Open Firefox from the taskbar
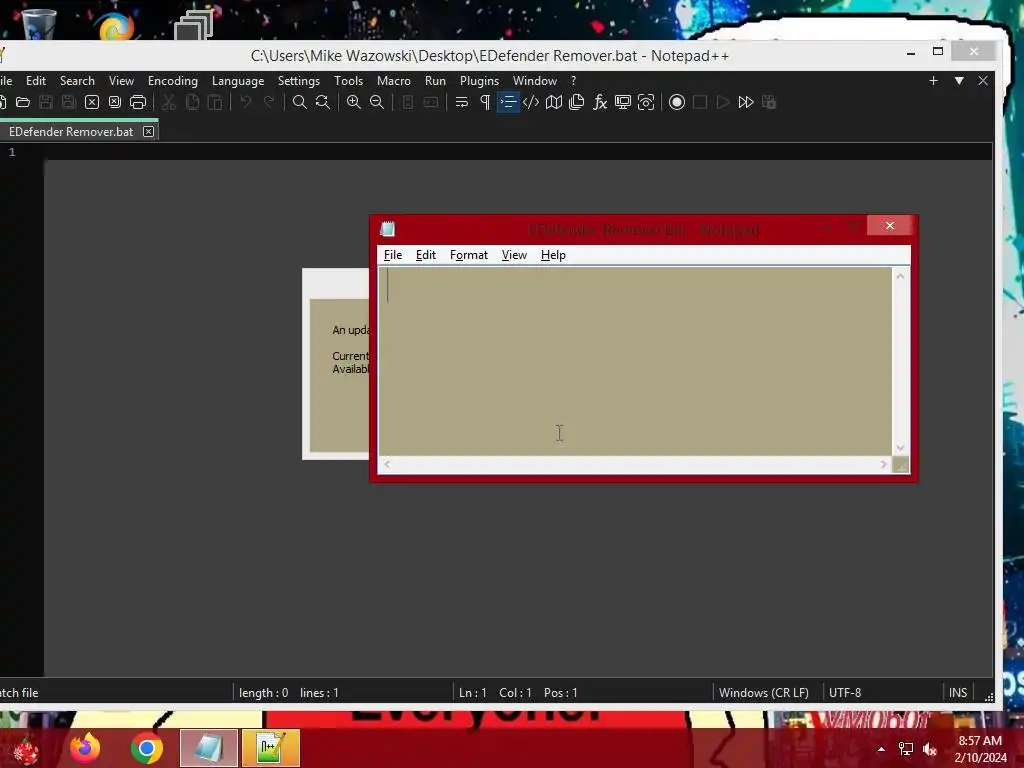 pyautogui.click(x=86, y=748)
